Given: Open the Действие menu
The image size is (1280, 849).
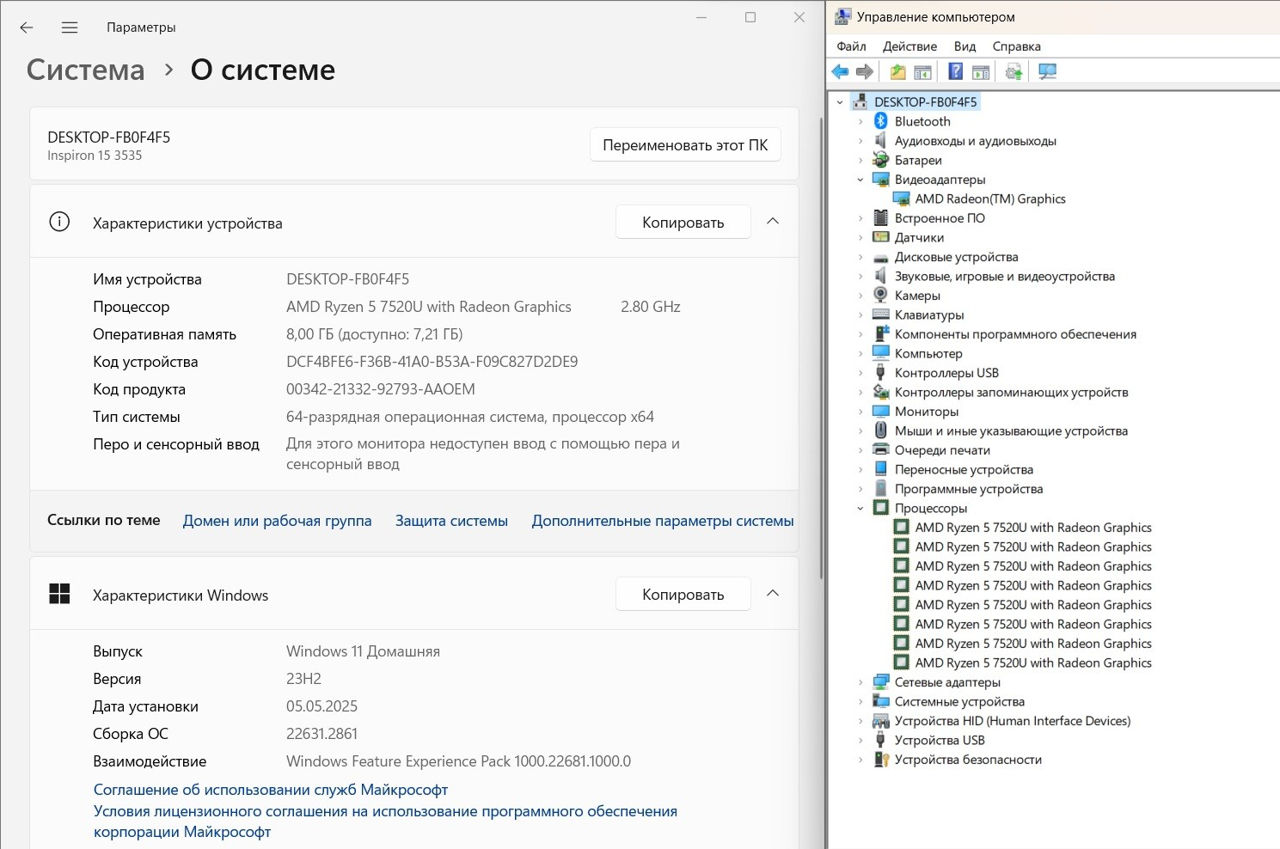Looking at the screenshot, I should coord(910,46).
